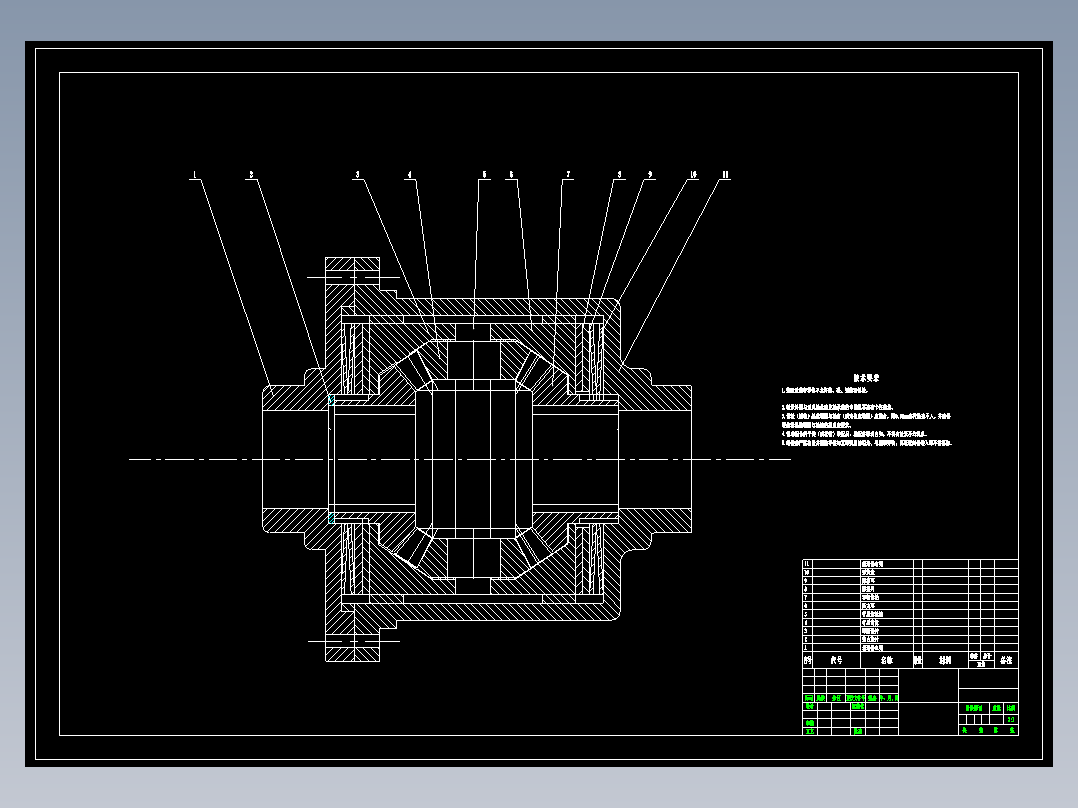Click the 材料 column header in parts list
This screenshot has width=1078, height=808.
(x=945, y=660)
